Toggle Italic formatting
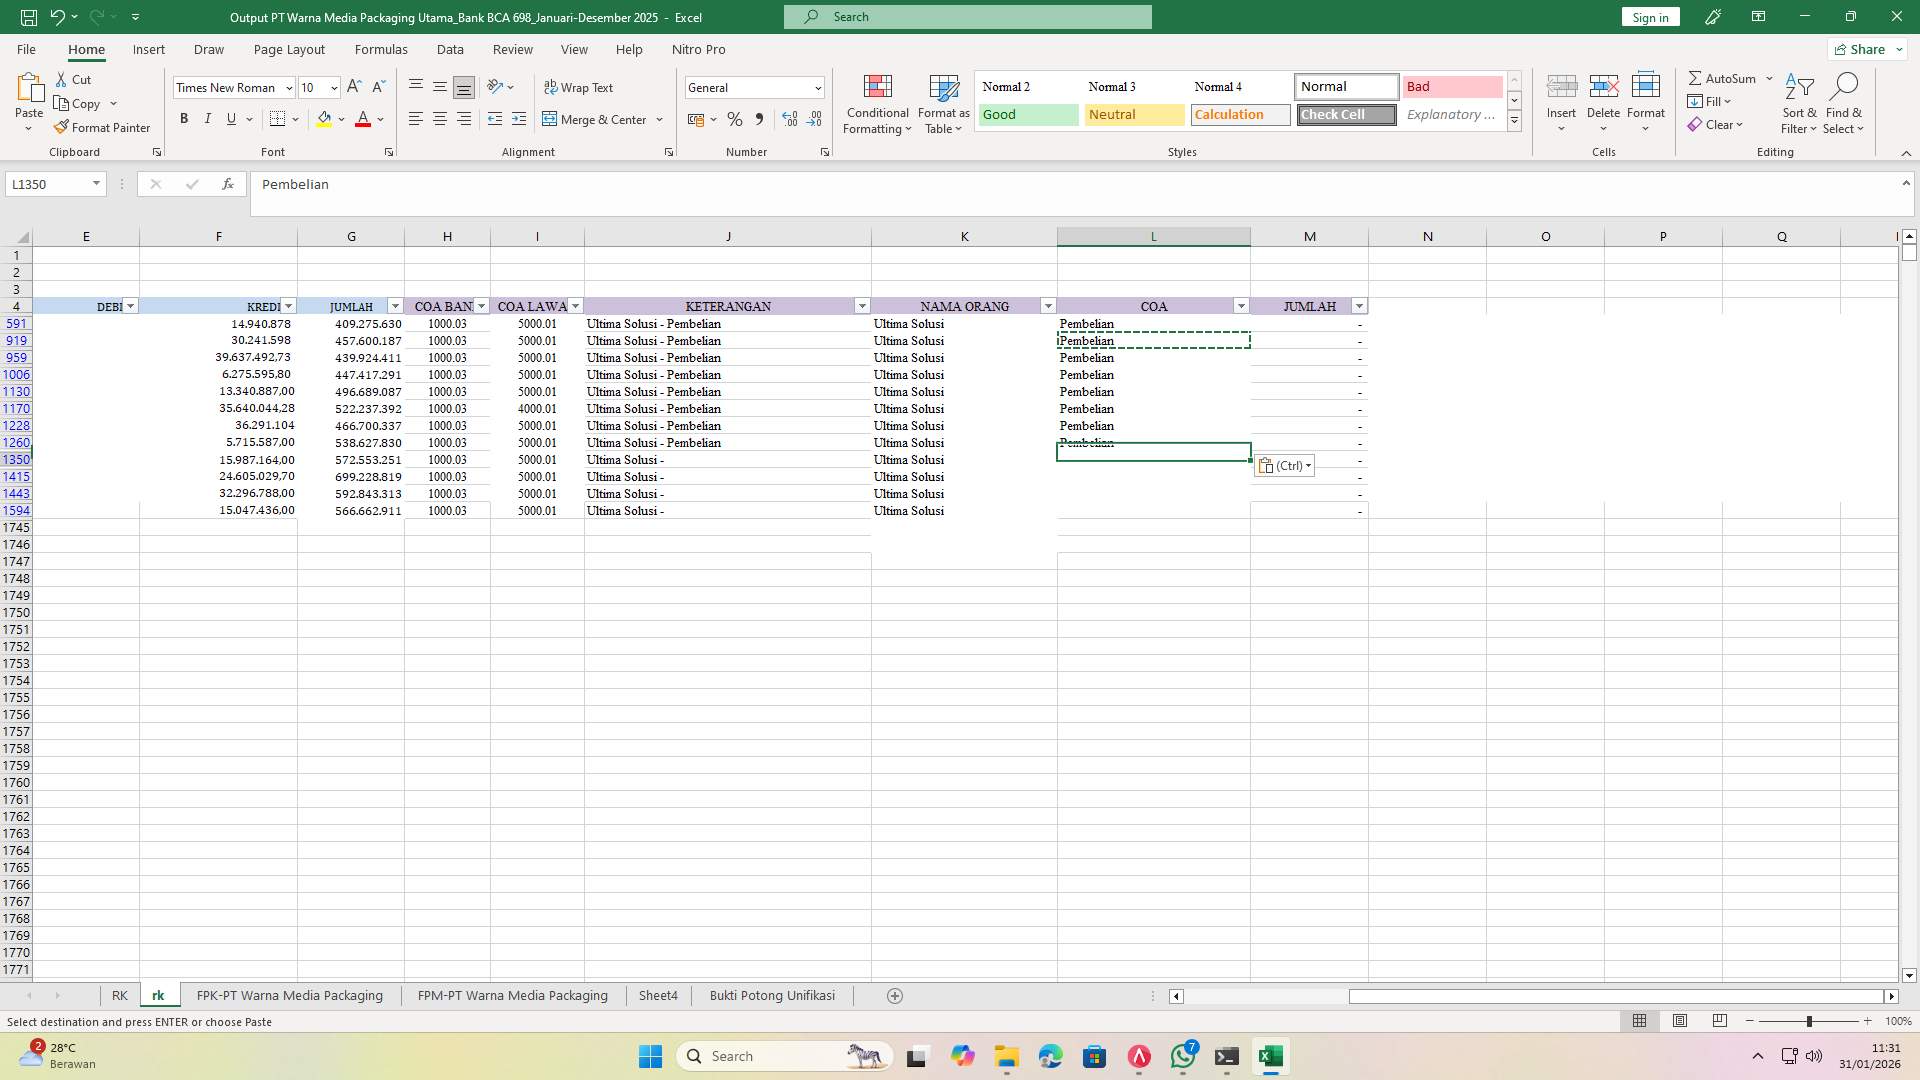The image size is (1920, 1080). point(208,119)
